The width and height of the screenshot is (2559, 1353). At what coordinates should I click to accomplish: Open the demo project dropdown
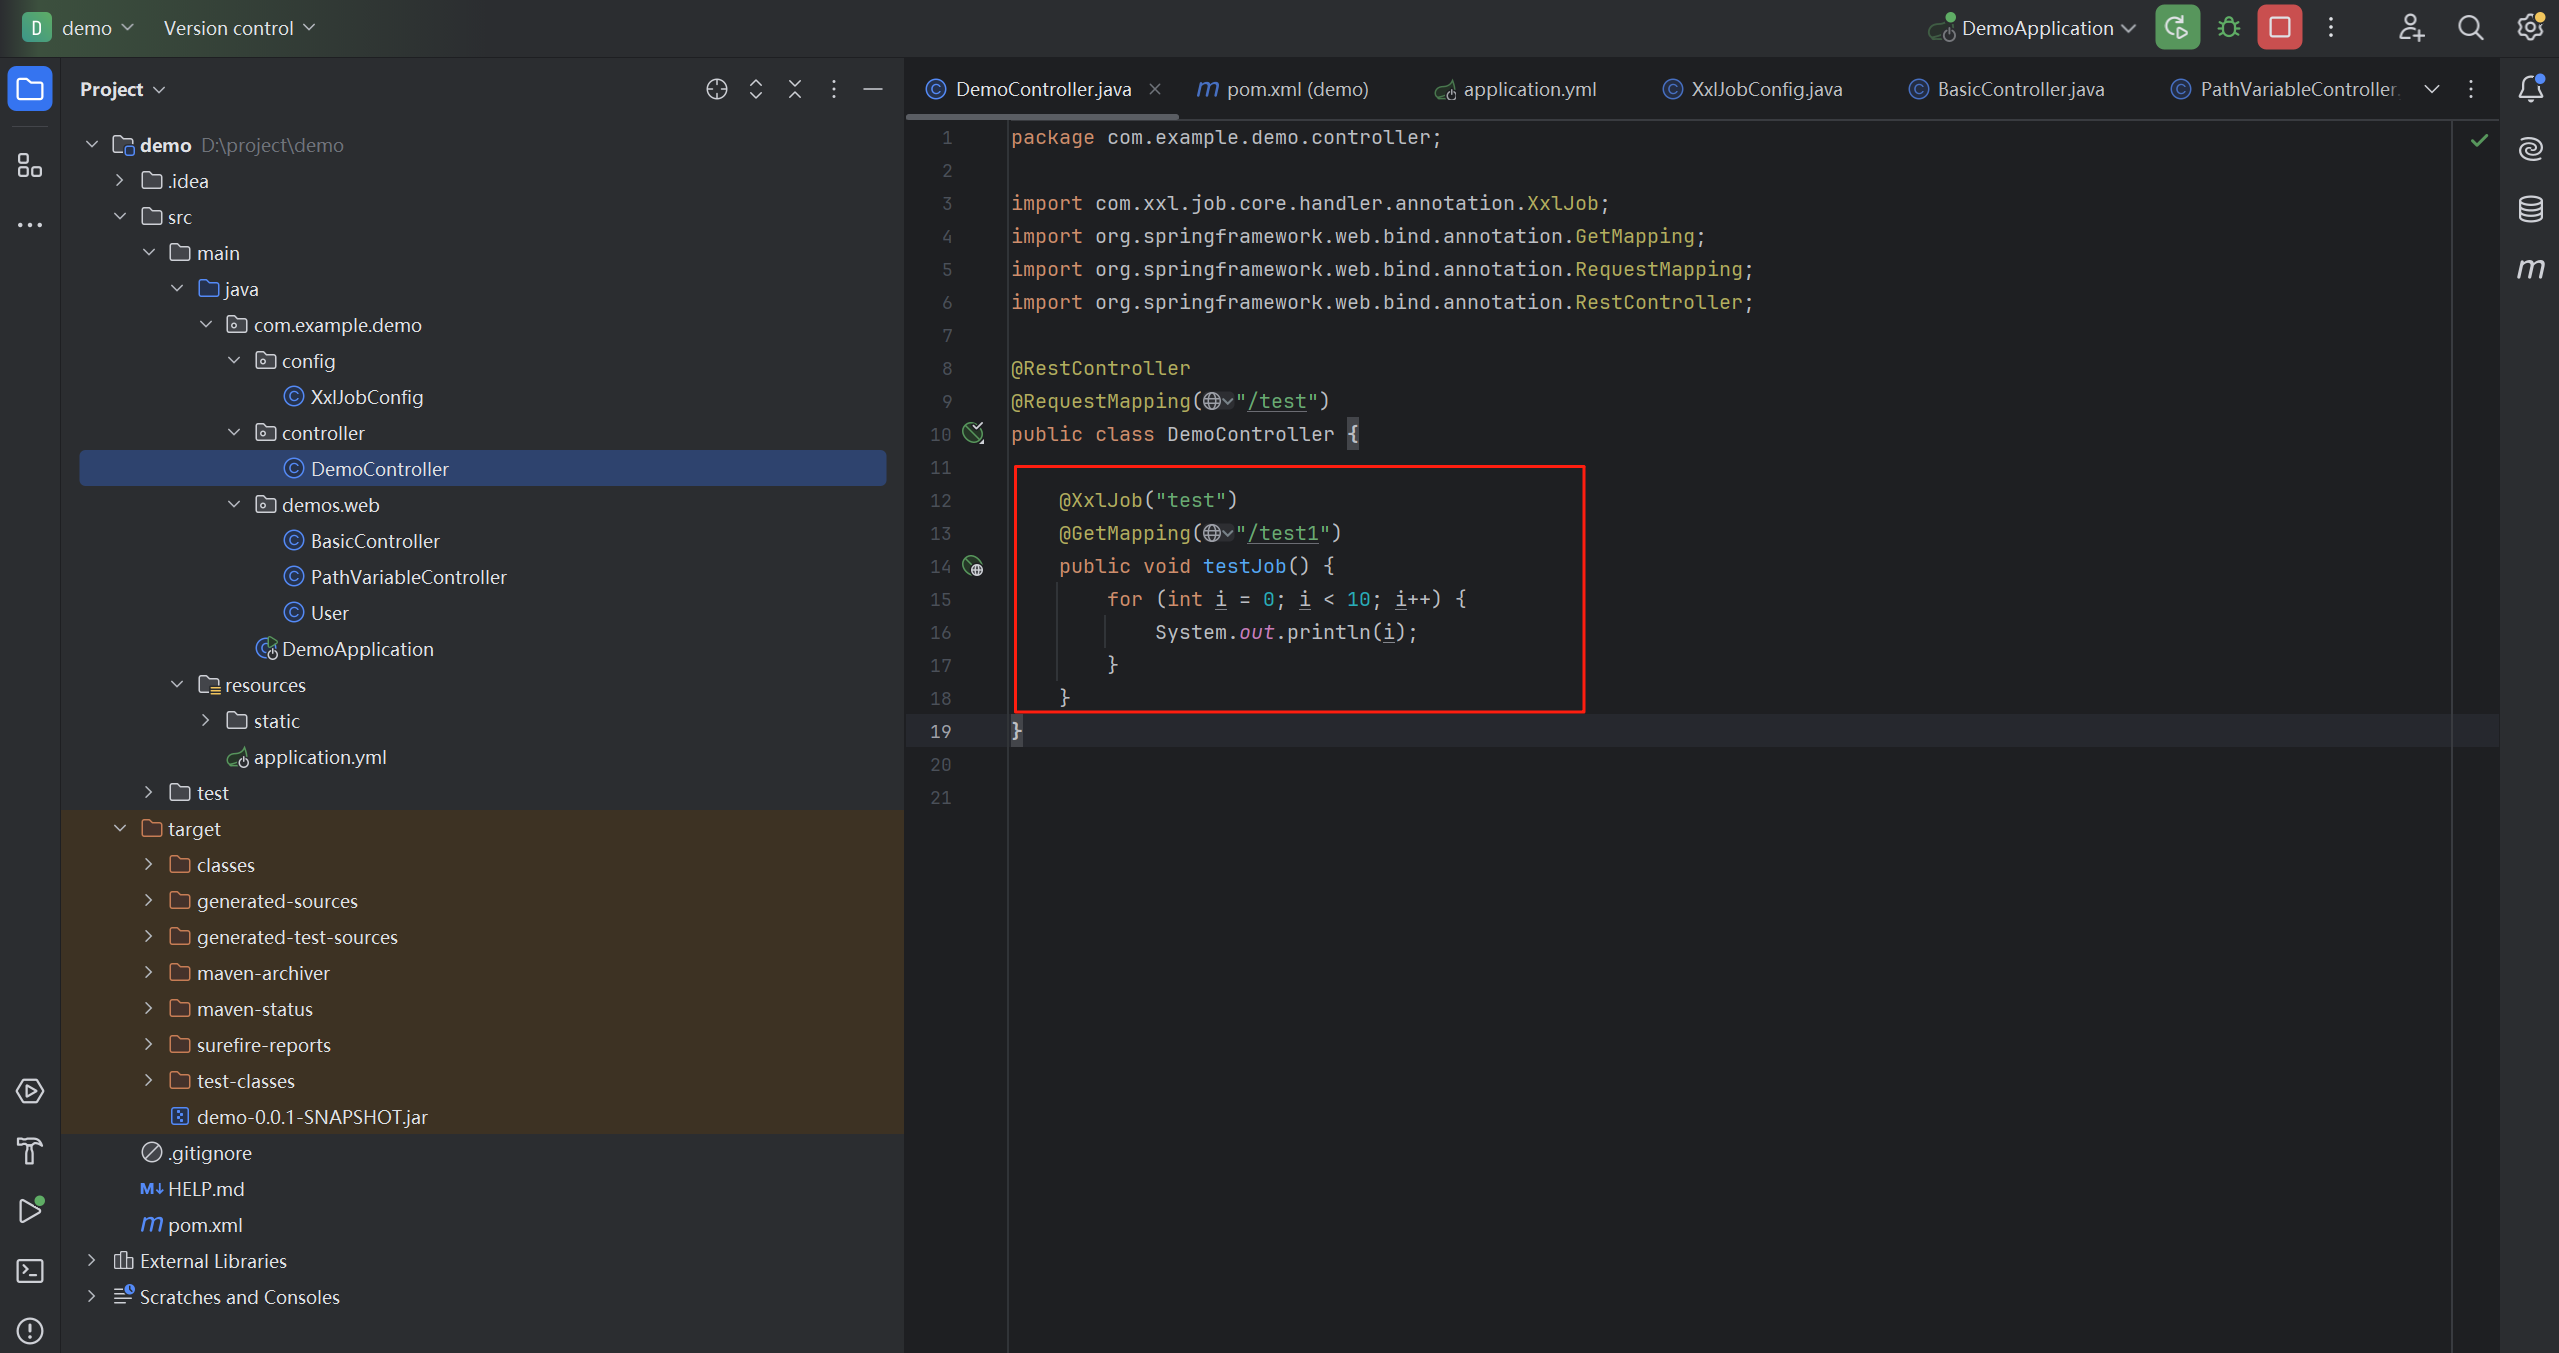tap(80, 28)
